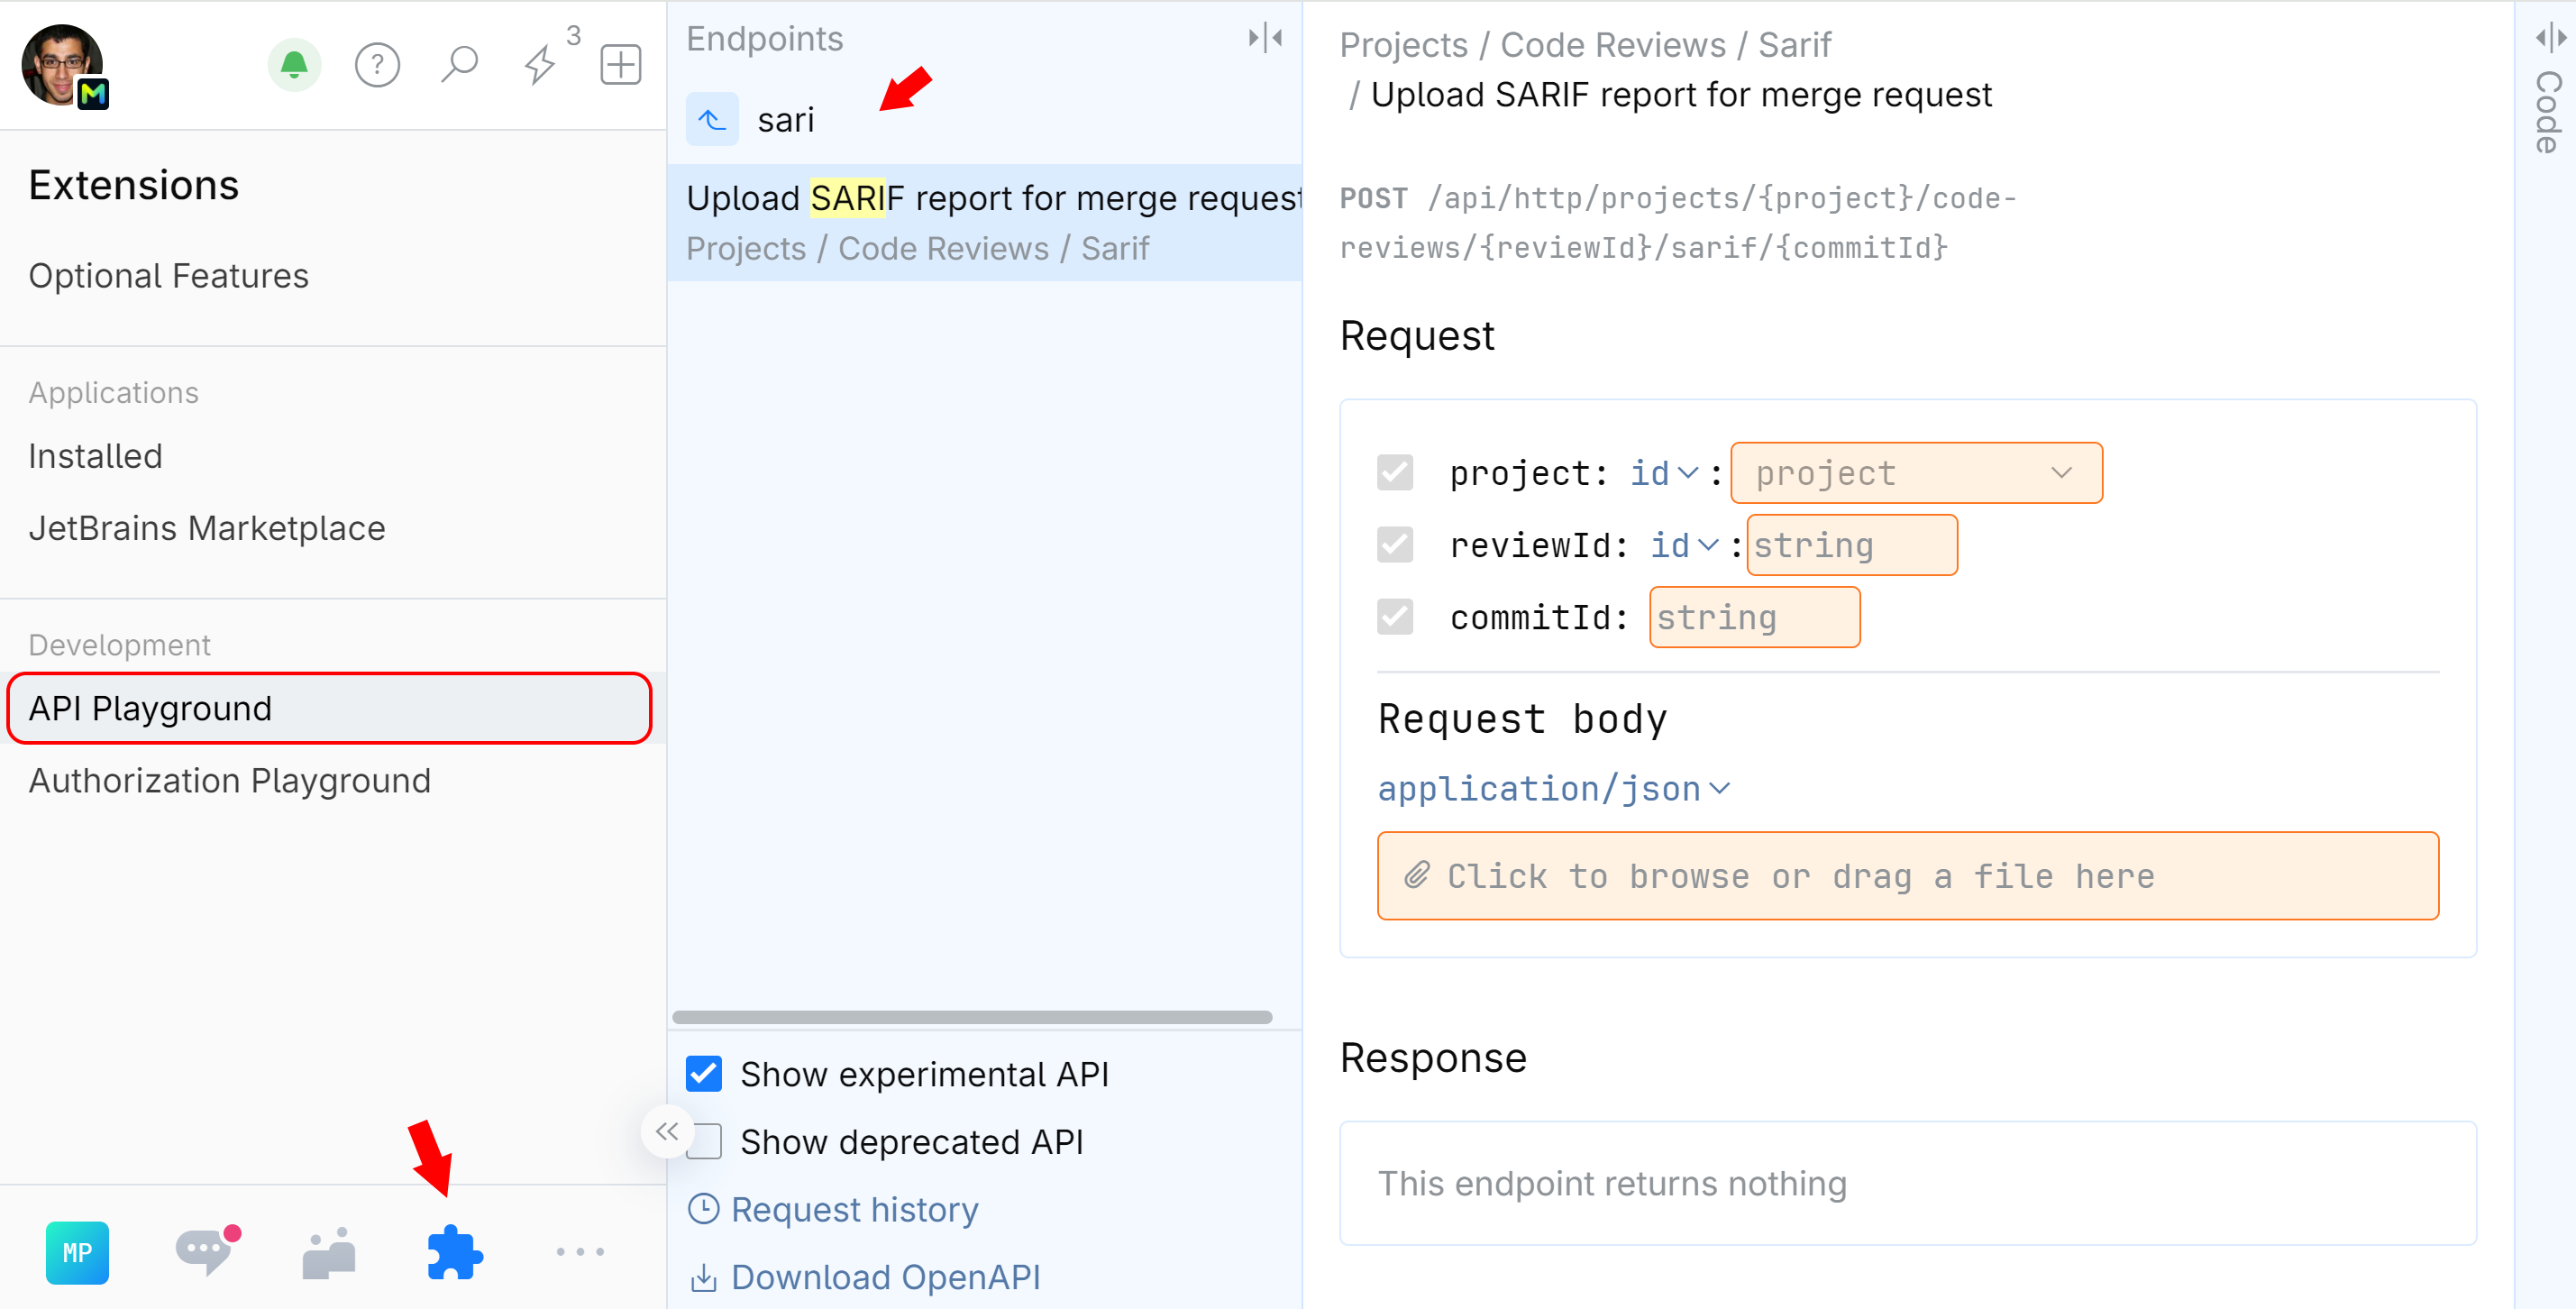Click the commitId string input field
Screen dimensions: 2576x1309
(1754, 617)
